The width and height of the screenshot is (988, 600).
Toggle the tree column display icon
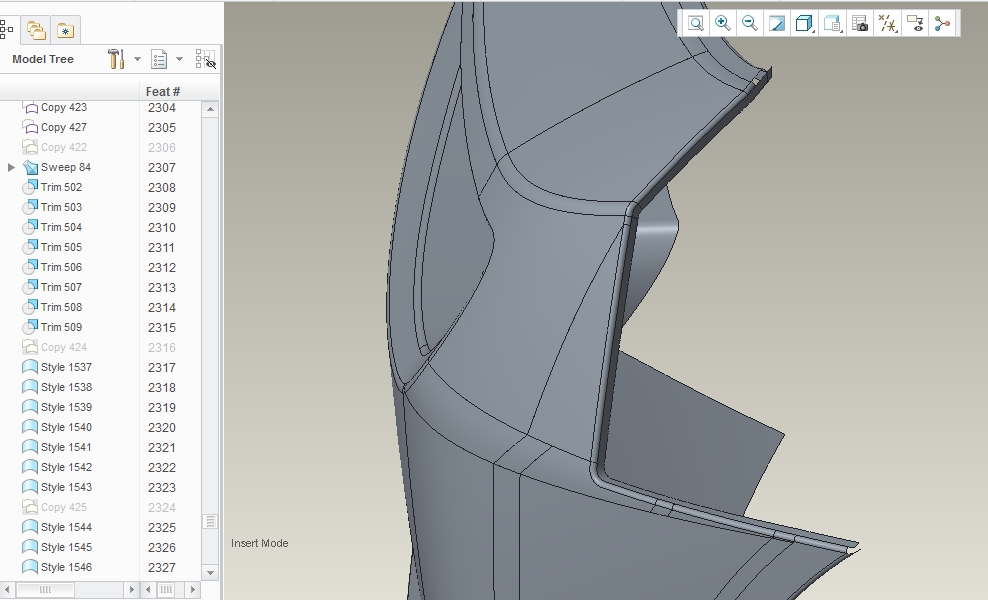(x=205, y=59)
